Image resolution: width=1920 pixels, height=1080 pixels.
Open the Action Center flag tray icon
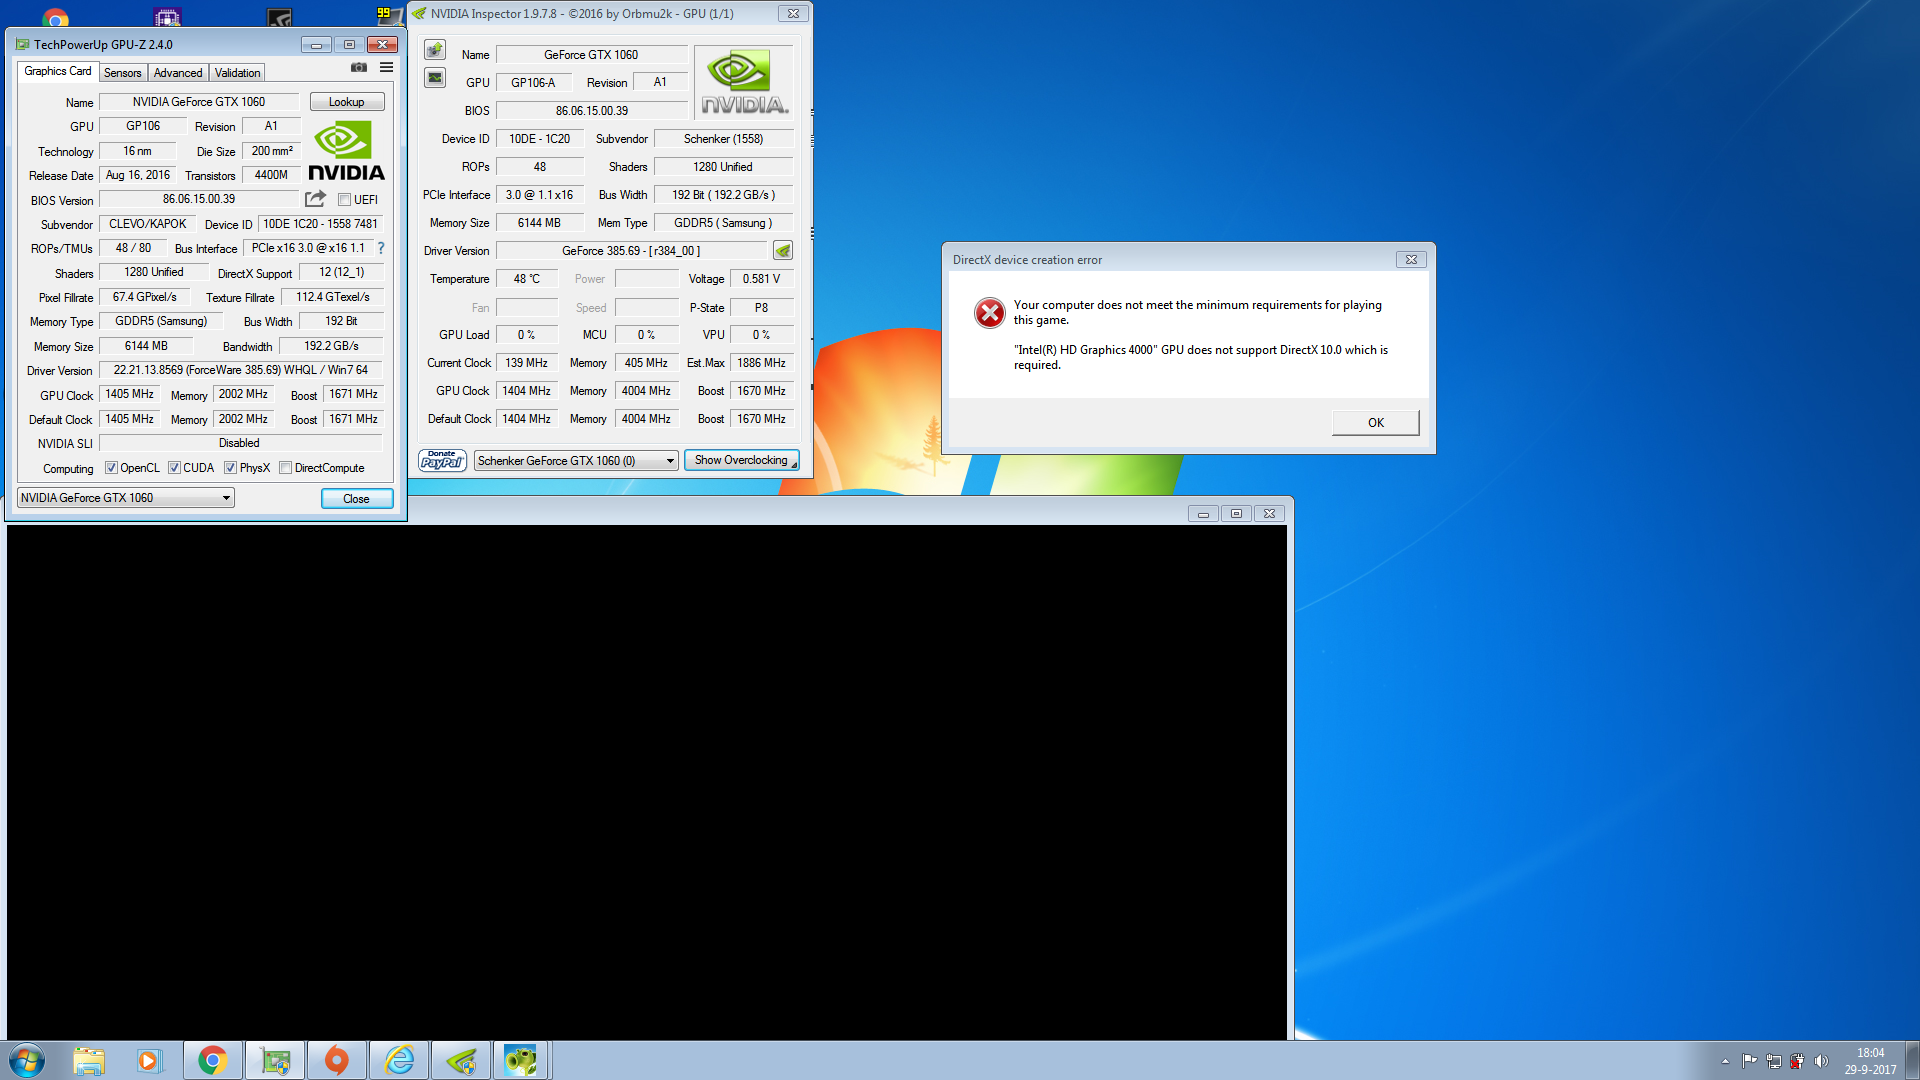(1749, 1061)
